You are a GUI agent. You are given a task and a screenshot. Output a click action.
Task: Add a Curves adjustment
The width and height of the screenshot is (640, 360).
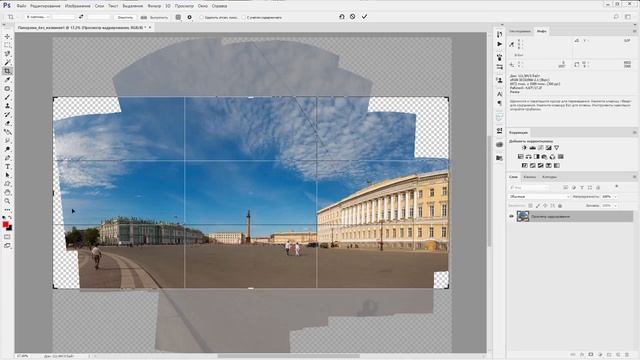(x=540, y=148)
